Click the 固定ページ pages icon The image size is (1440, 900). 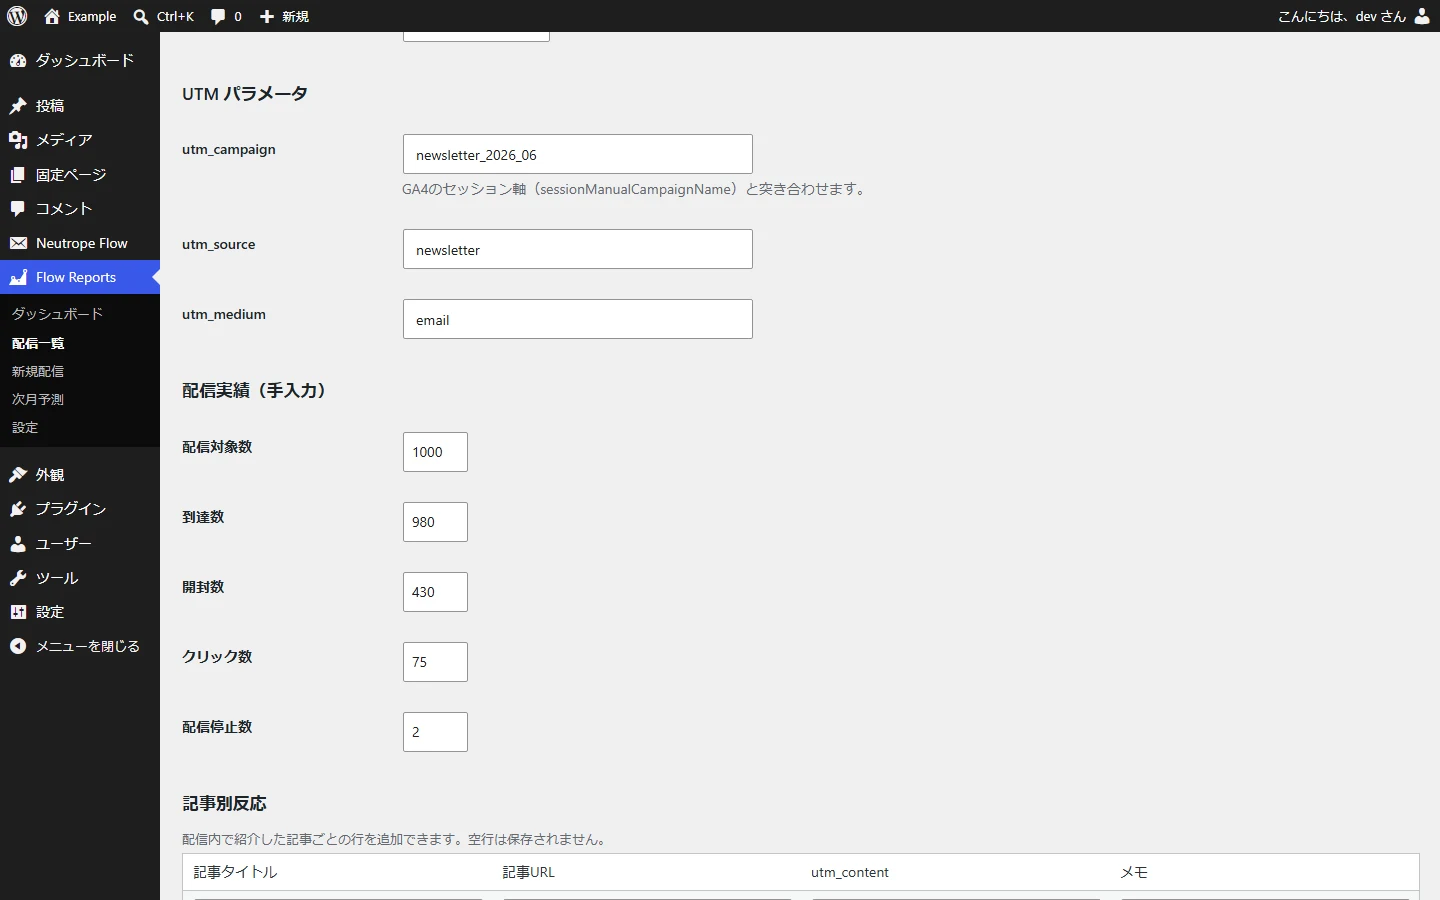pyautogui.click(x=18, y=175)
